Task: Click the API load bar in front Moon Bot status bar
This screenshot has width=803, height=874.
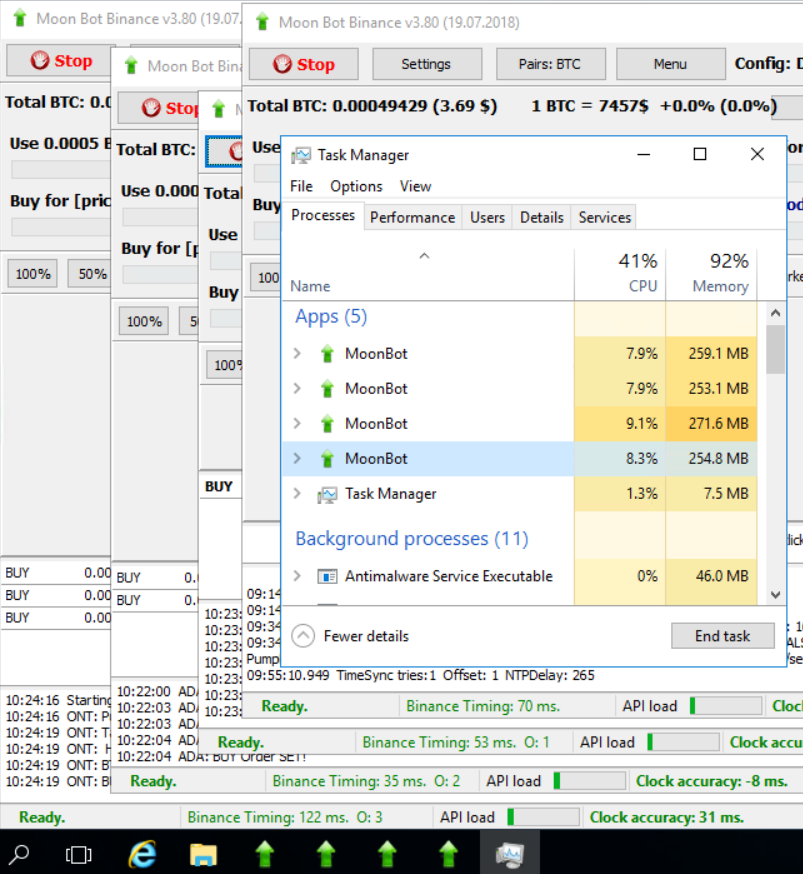Action: point(726,706)
